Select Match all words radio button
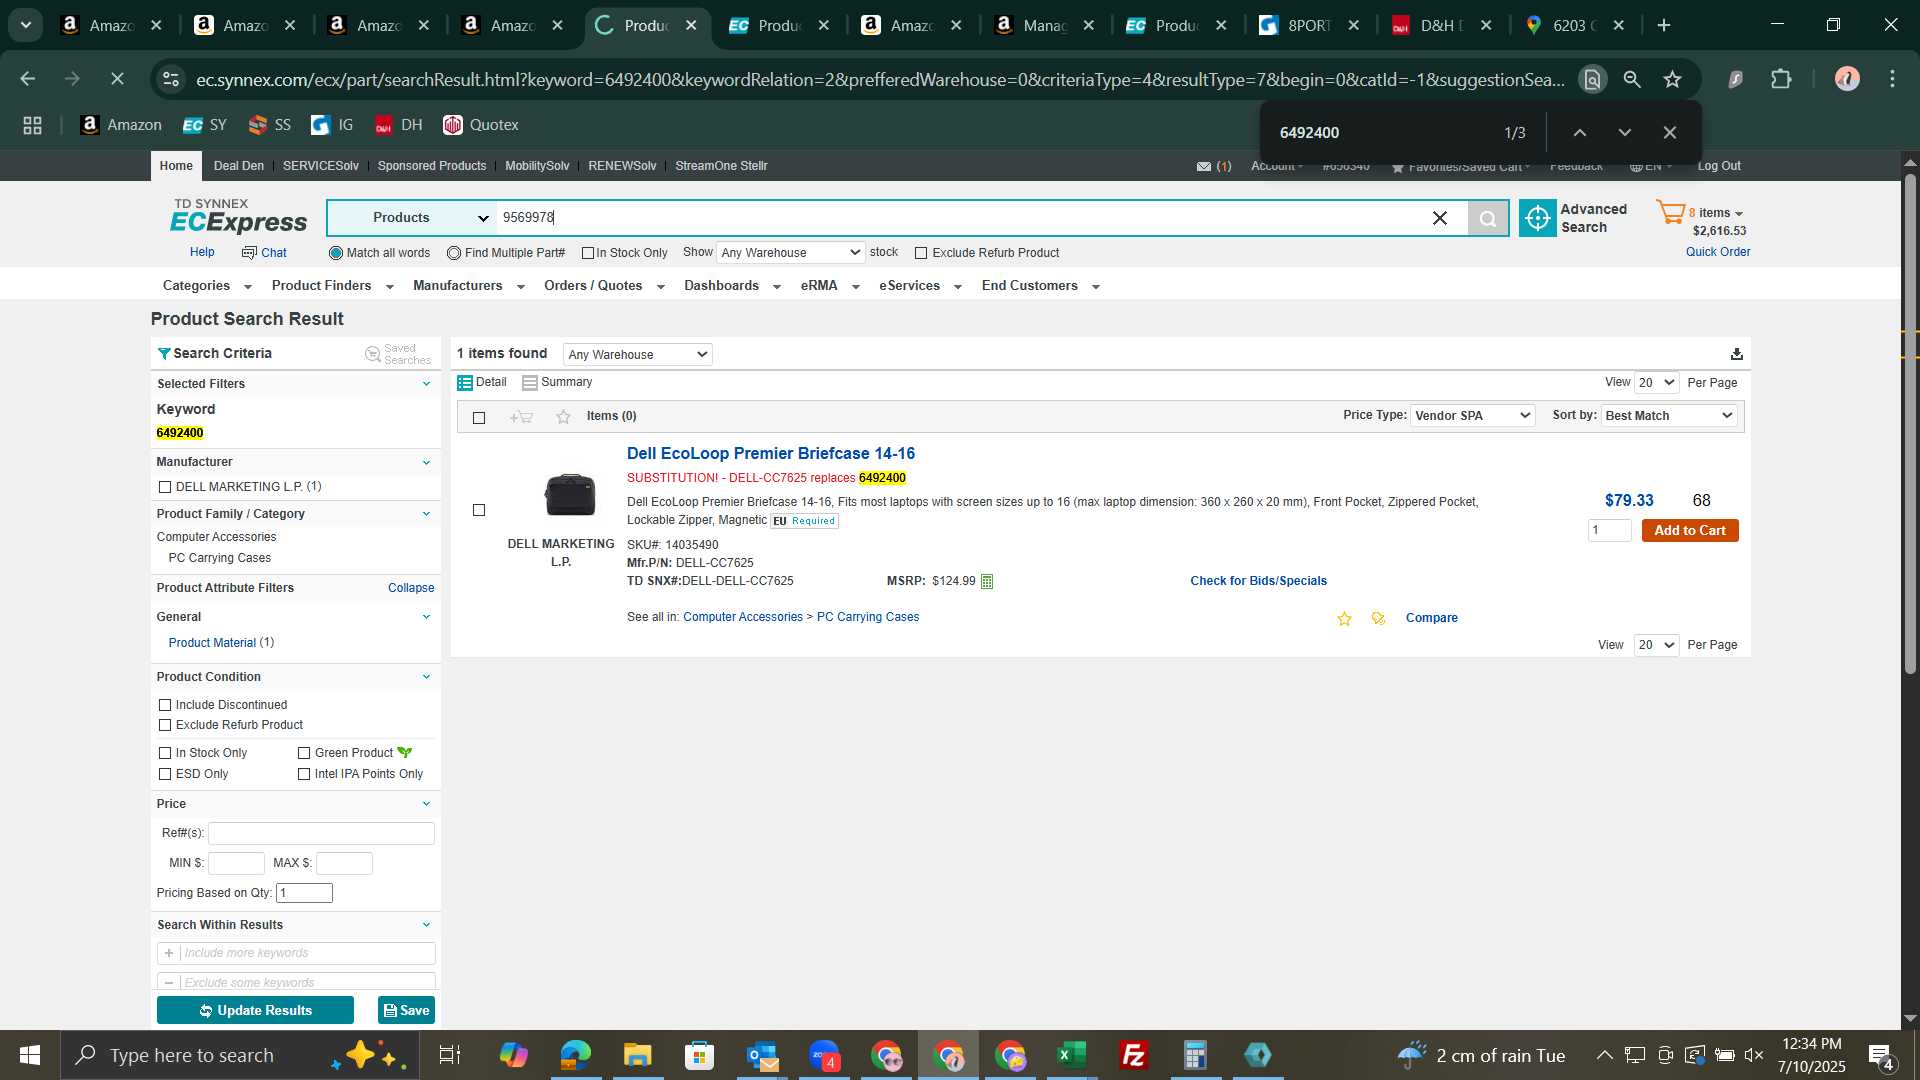 336,253
